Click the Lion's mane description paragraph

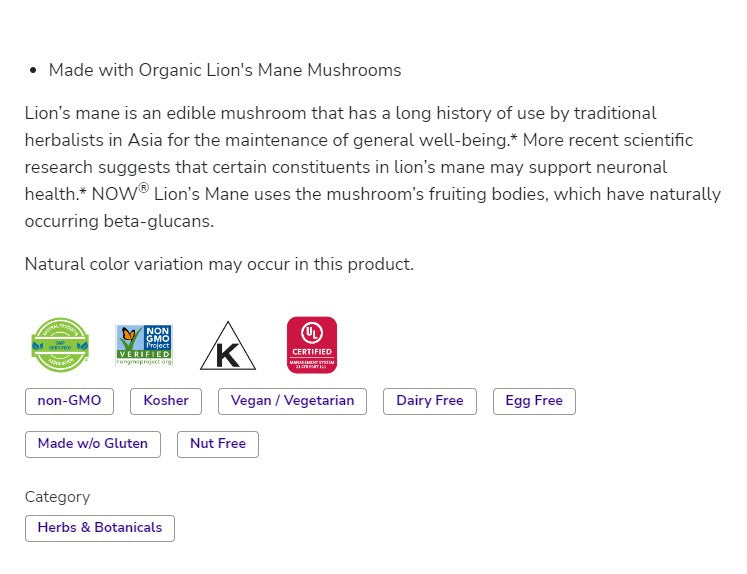[372, 167]
